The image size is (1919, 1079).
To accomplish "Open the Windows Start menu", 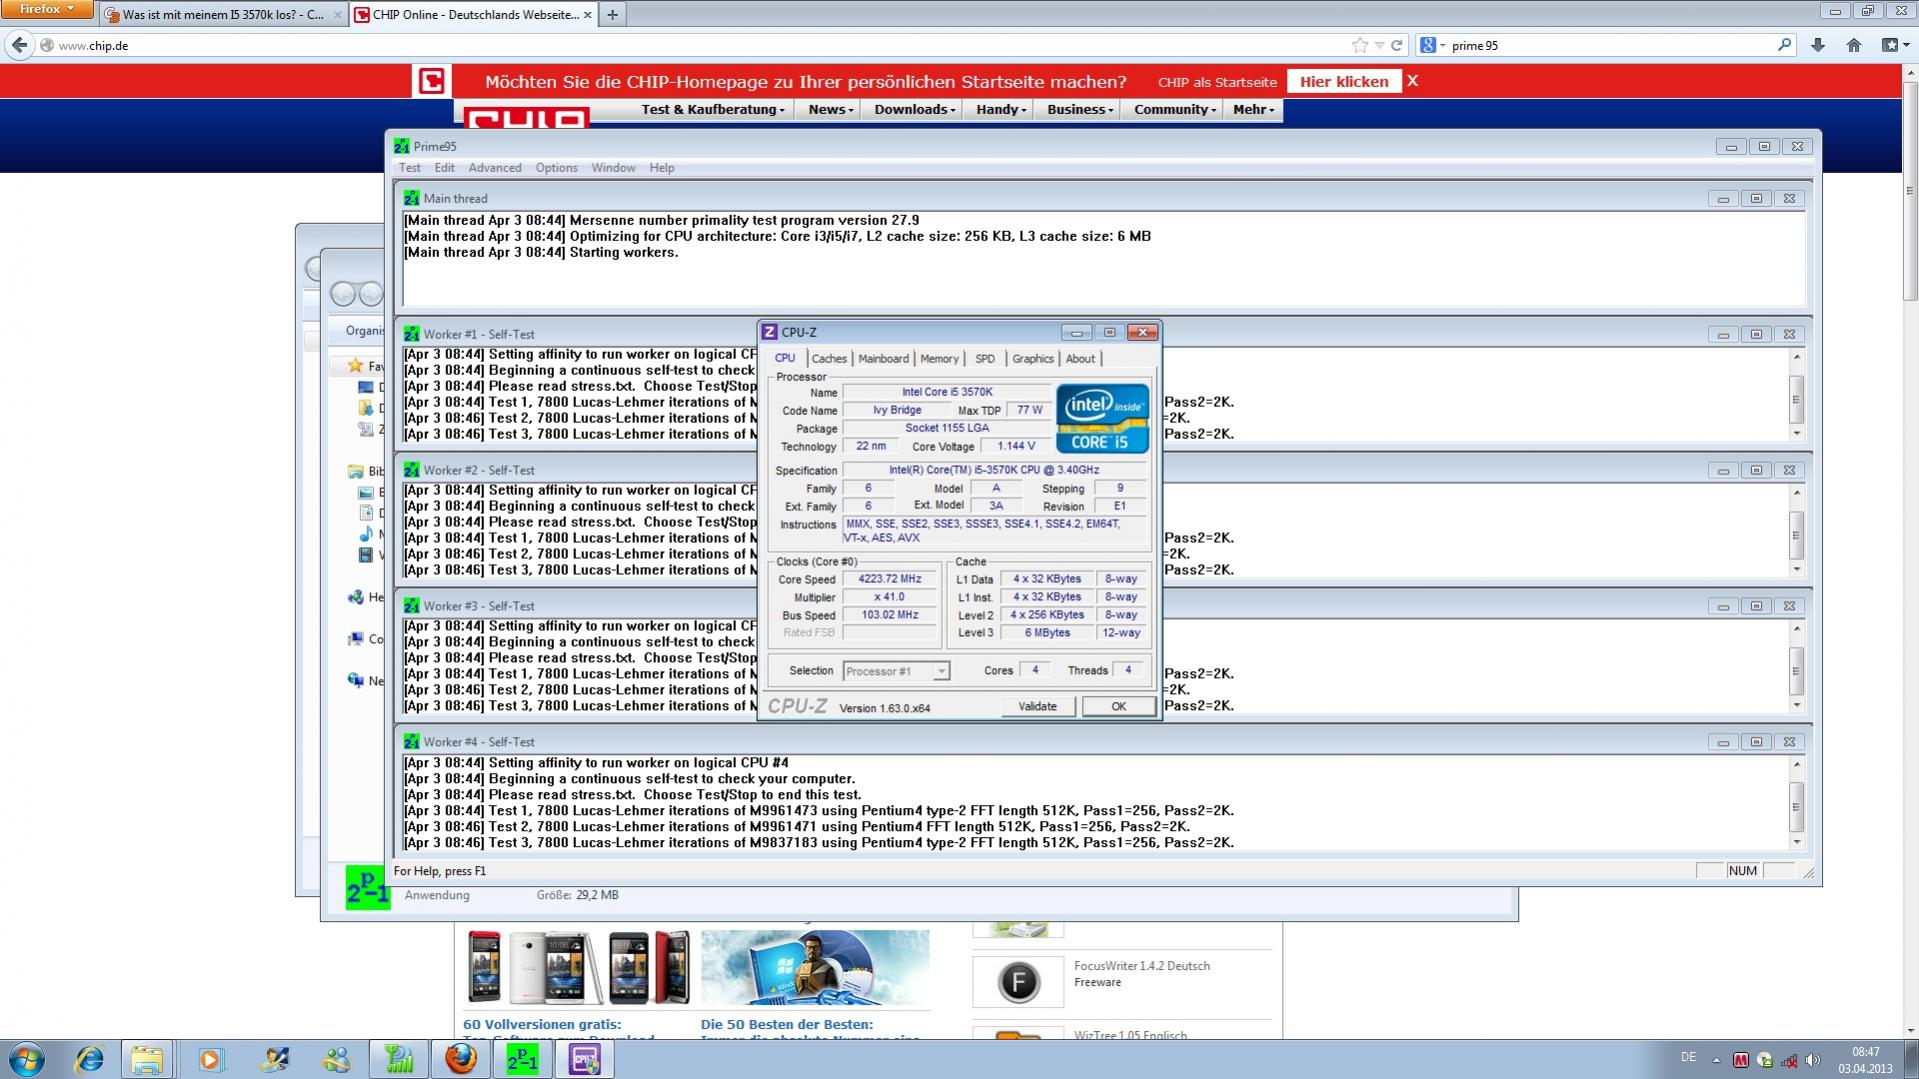I will (26, 1059).
